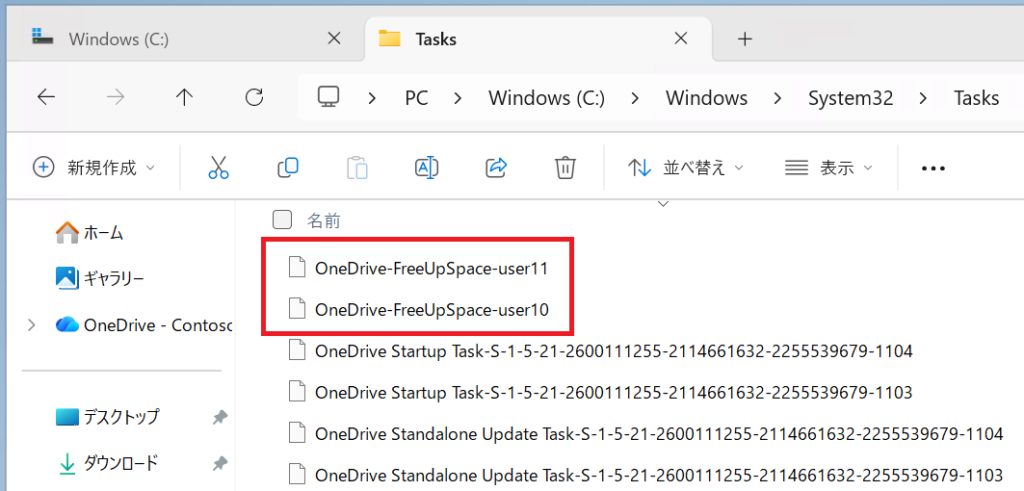Expand the OneDrive - Contoso tree node
Viewport: 1024px width, 491px height.
32,324
